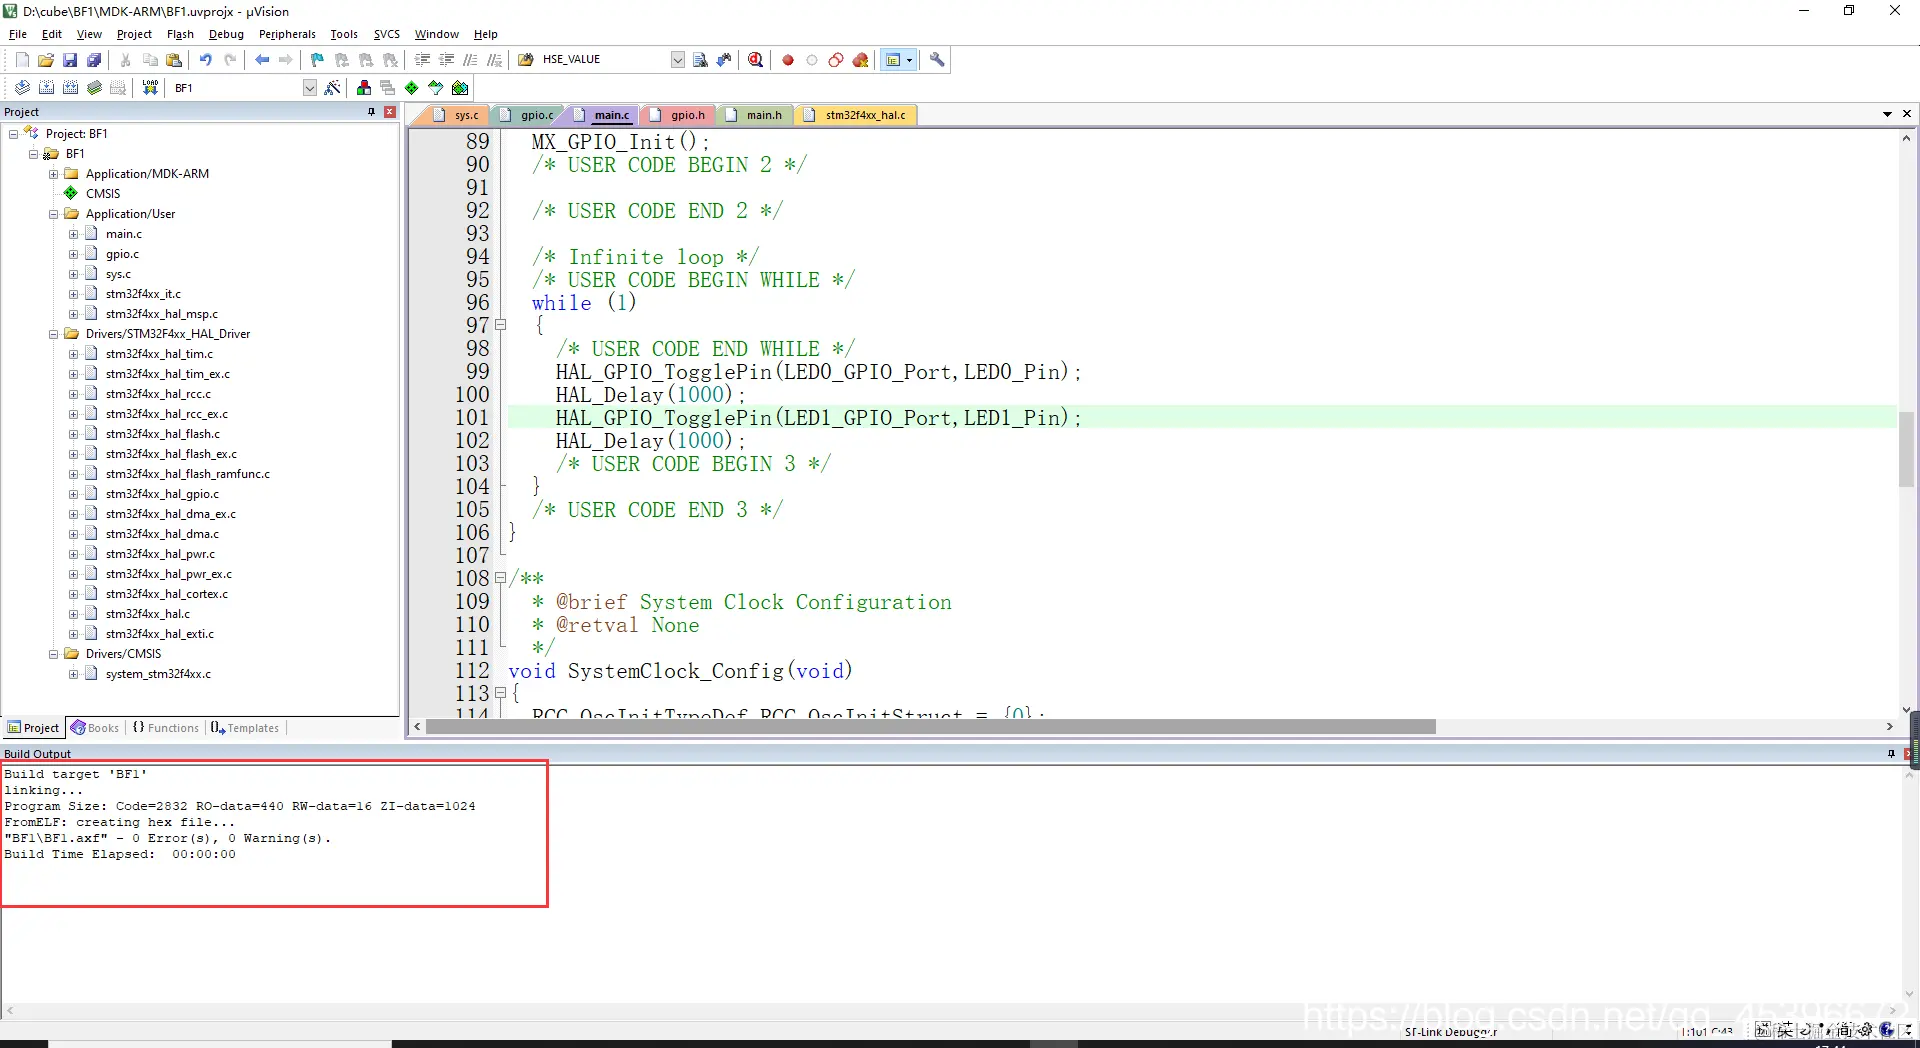This screenshot has height=1048, width=1920.
Task: Navigate backwards with the blue arrow
Action: click(262, 60)
